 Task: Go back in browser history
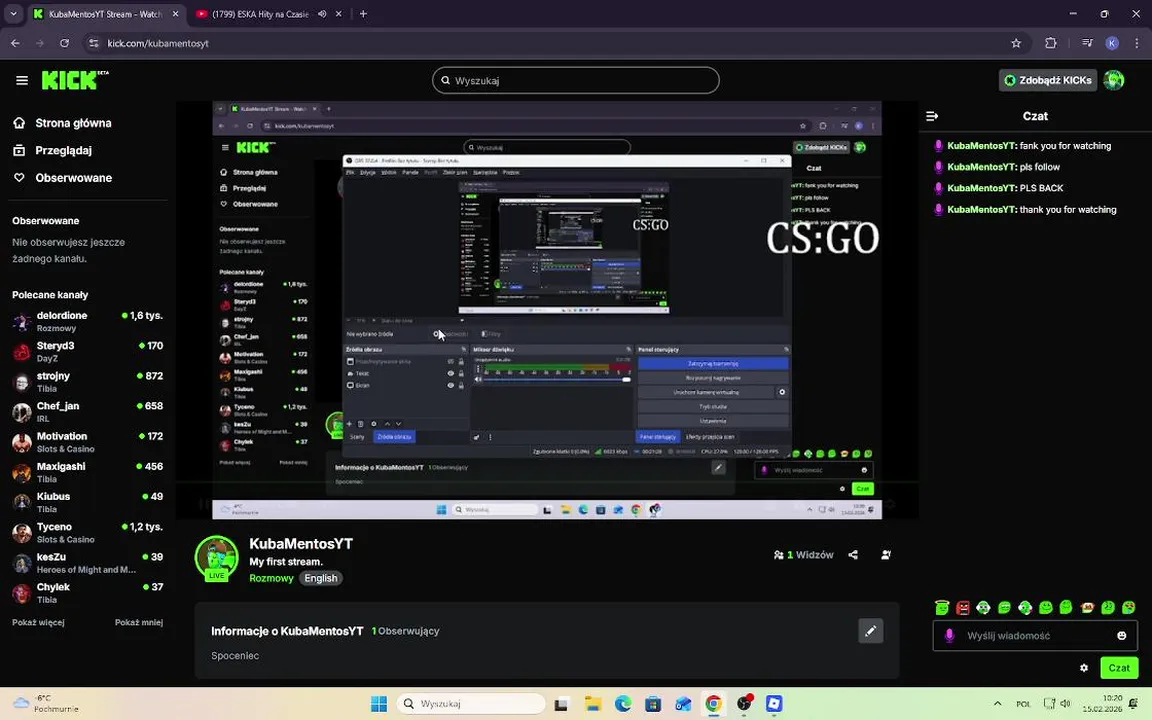pos(15,43)
